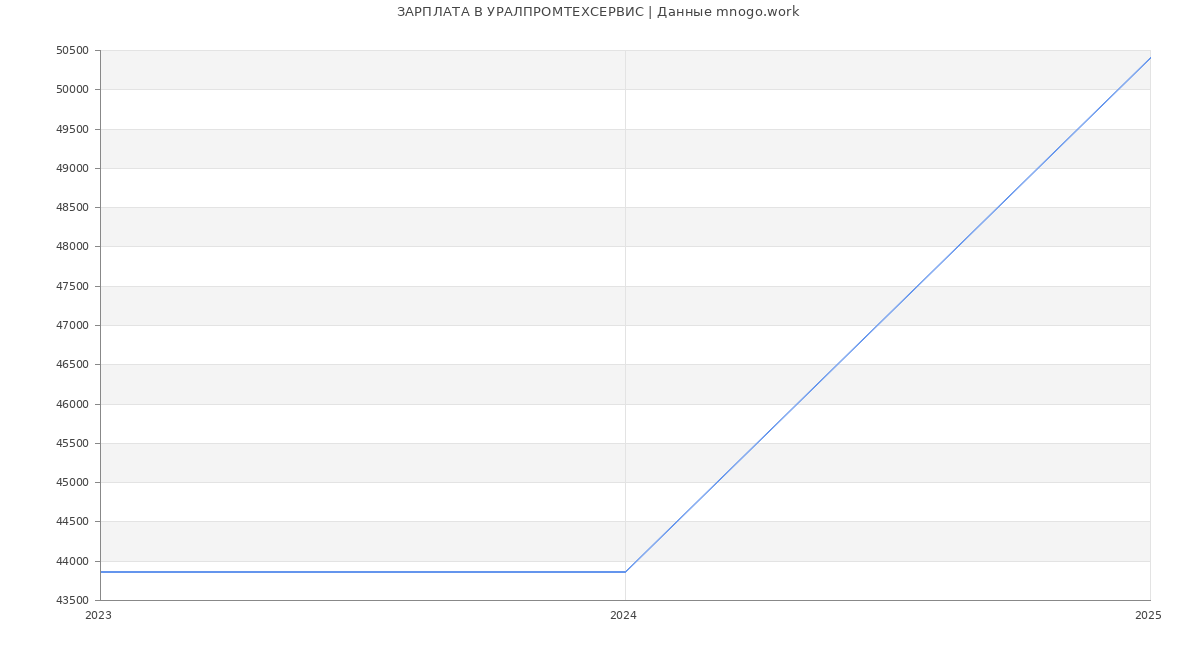Click the 46000 y-axis label
The height and width of the screenshot is (650, 1200).
tap(72, 404)
